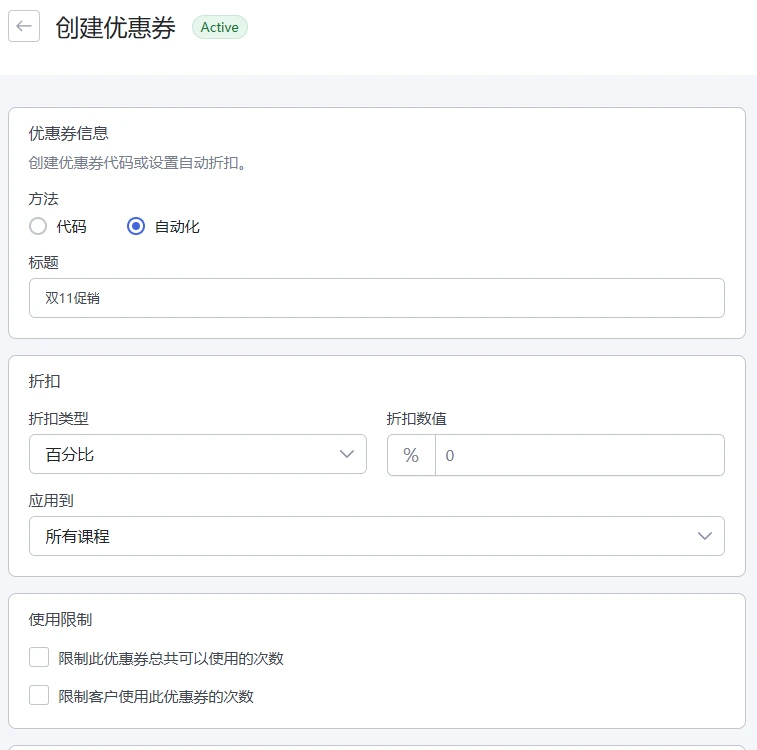
Task: Click the 优惠券信息 section heading
Action: [x=69, y=133]
